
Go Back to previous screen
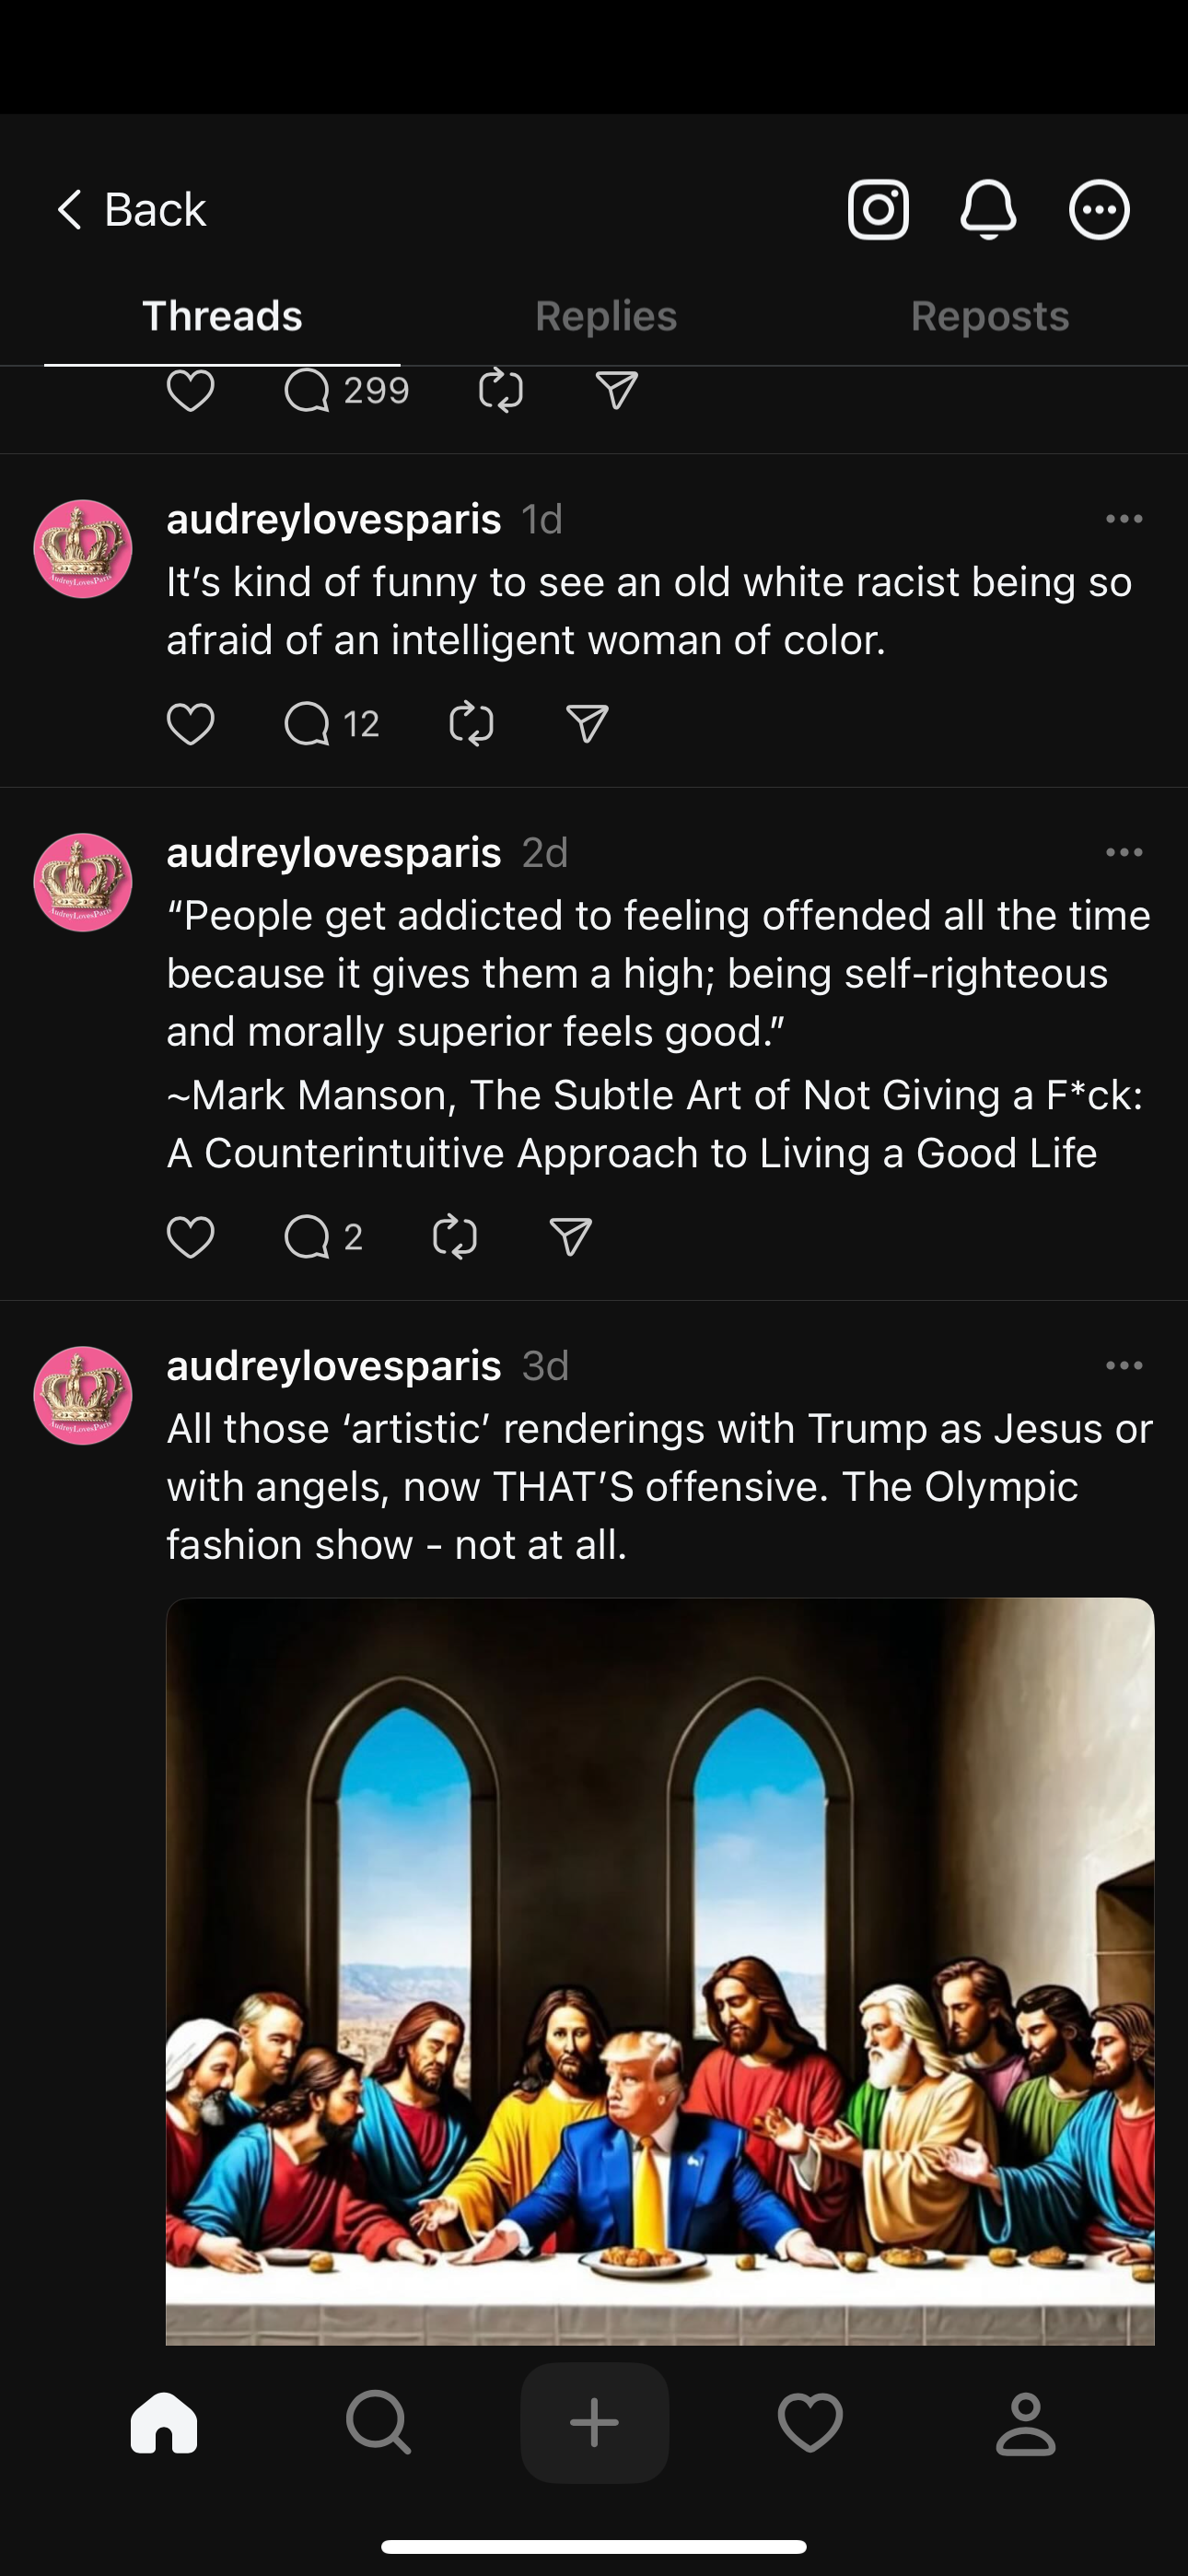pyautogui.click(x=130, y=210)
